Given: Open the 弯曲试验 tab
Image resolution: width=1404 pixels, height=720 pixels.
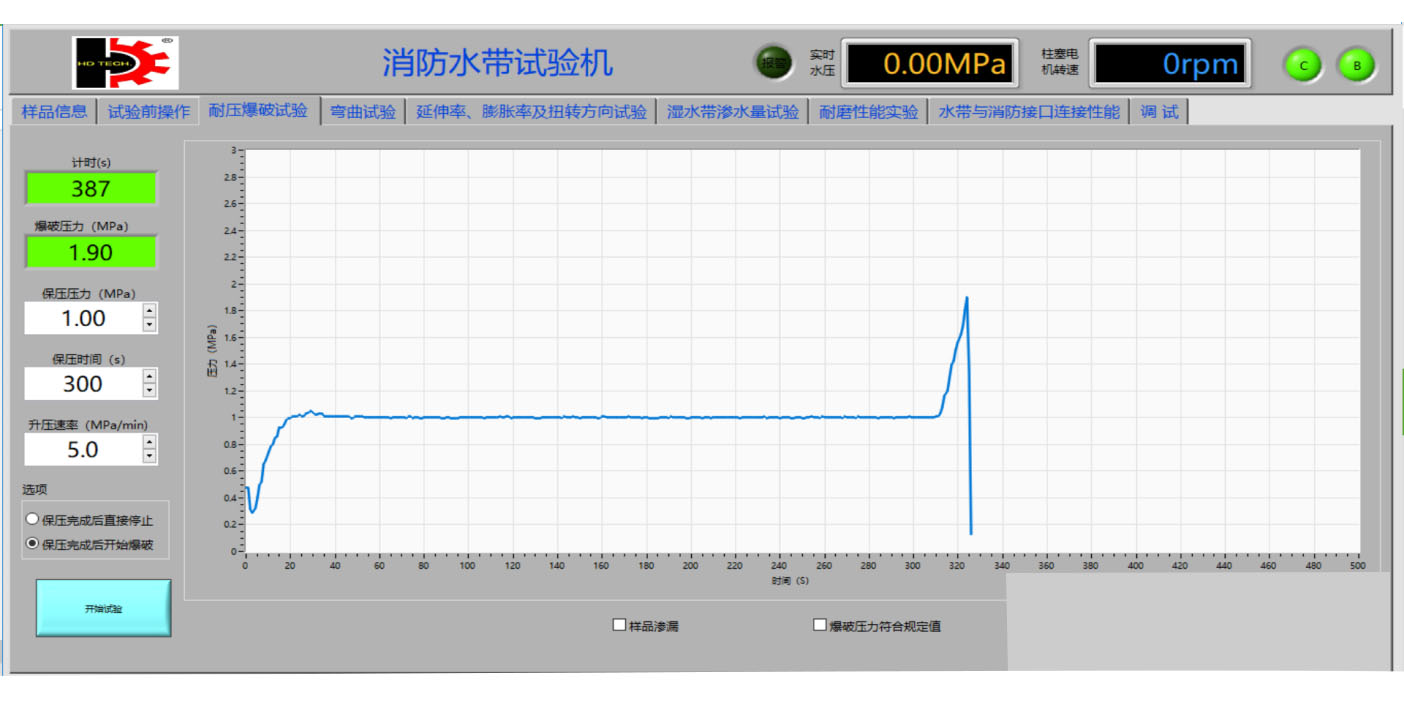Looking at the screenshot, I should (x=363, y=112).
